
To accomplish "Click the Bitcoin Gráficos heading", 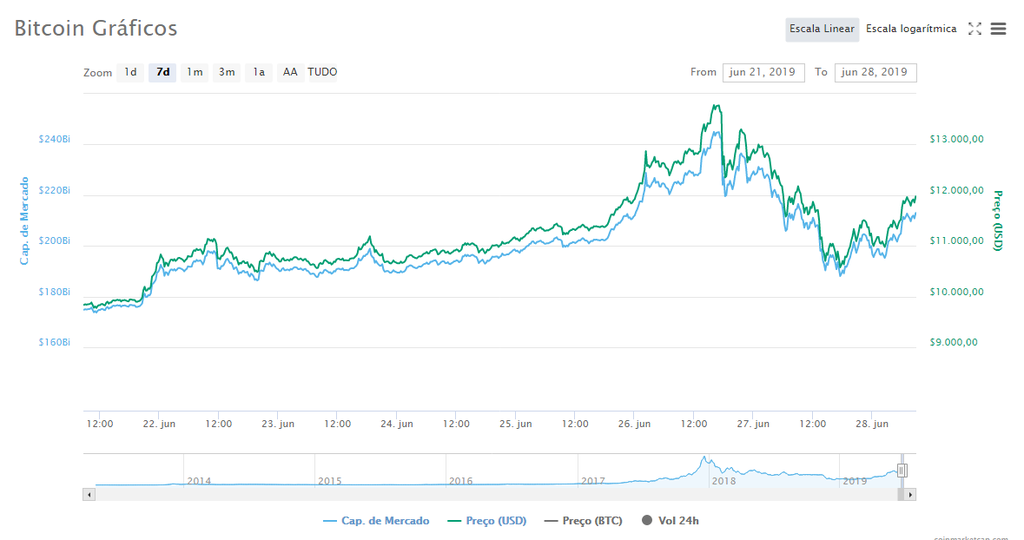I will 96,29.
